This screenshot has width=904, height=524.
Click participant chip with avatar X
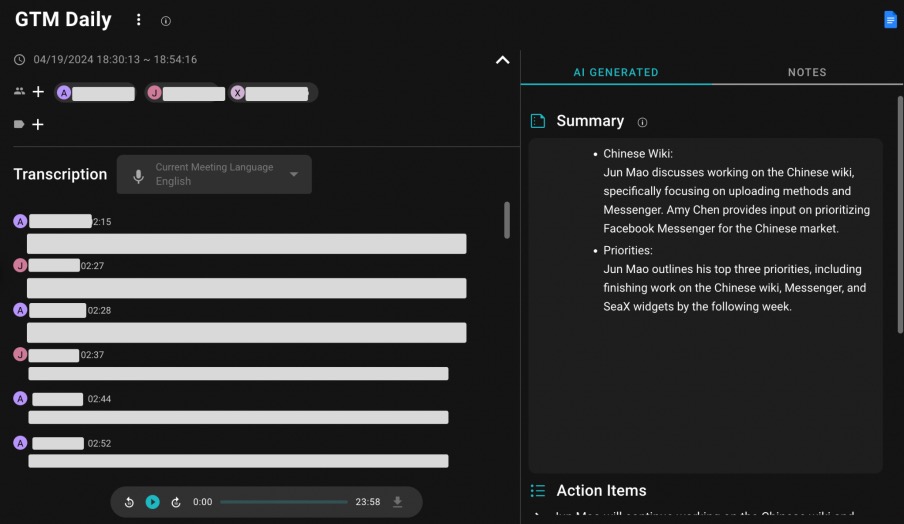coord(273,93)
